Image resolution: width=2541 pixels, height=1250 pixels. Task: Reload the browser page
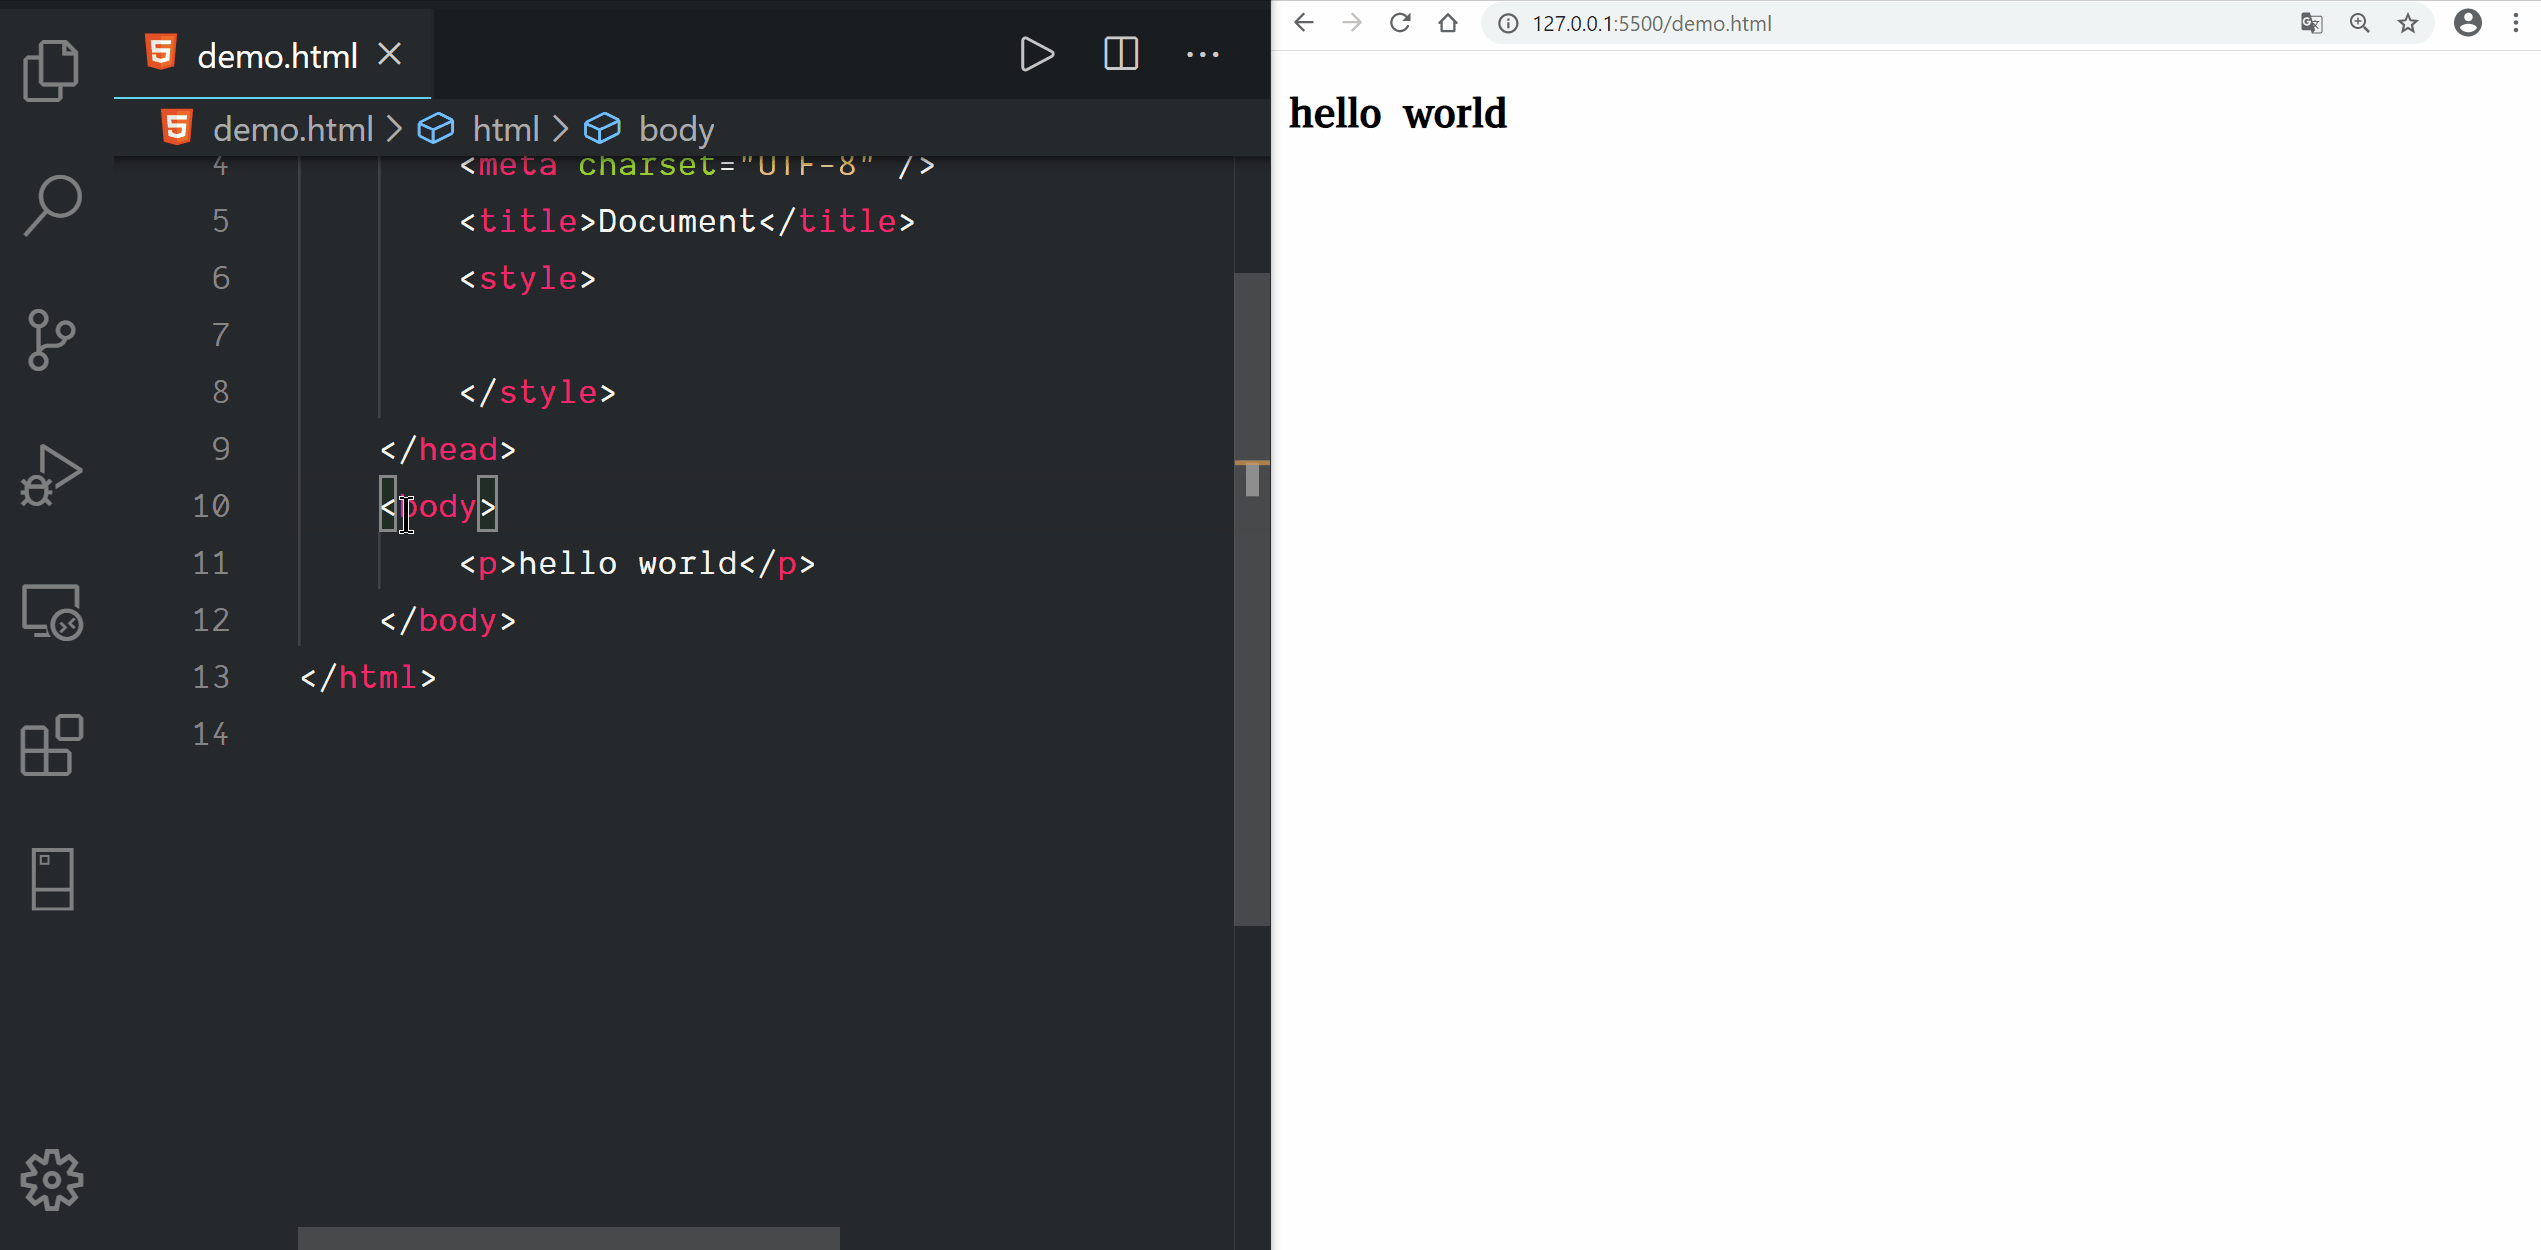[1399, 24]
